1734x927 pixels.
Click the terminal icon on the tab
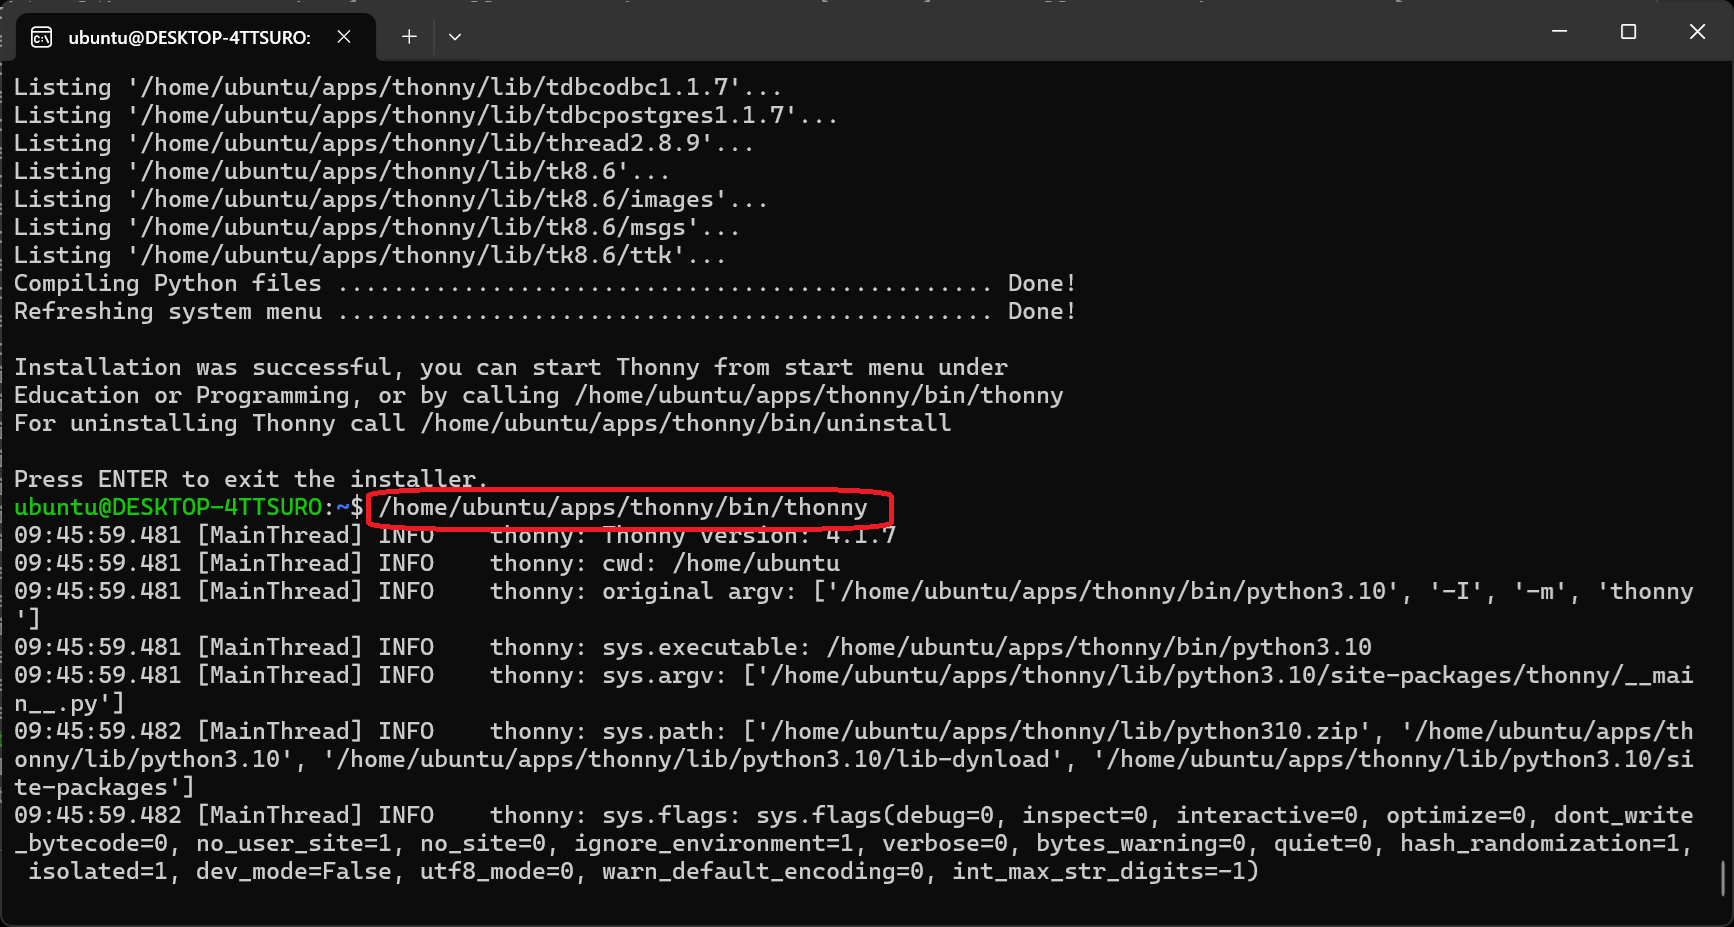tap(42, 38)
